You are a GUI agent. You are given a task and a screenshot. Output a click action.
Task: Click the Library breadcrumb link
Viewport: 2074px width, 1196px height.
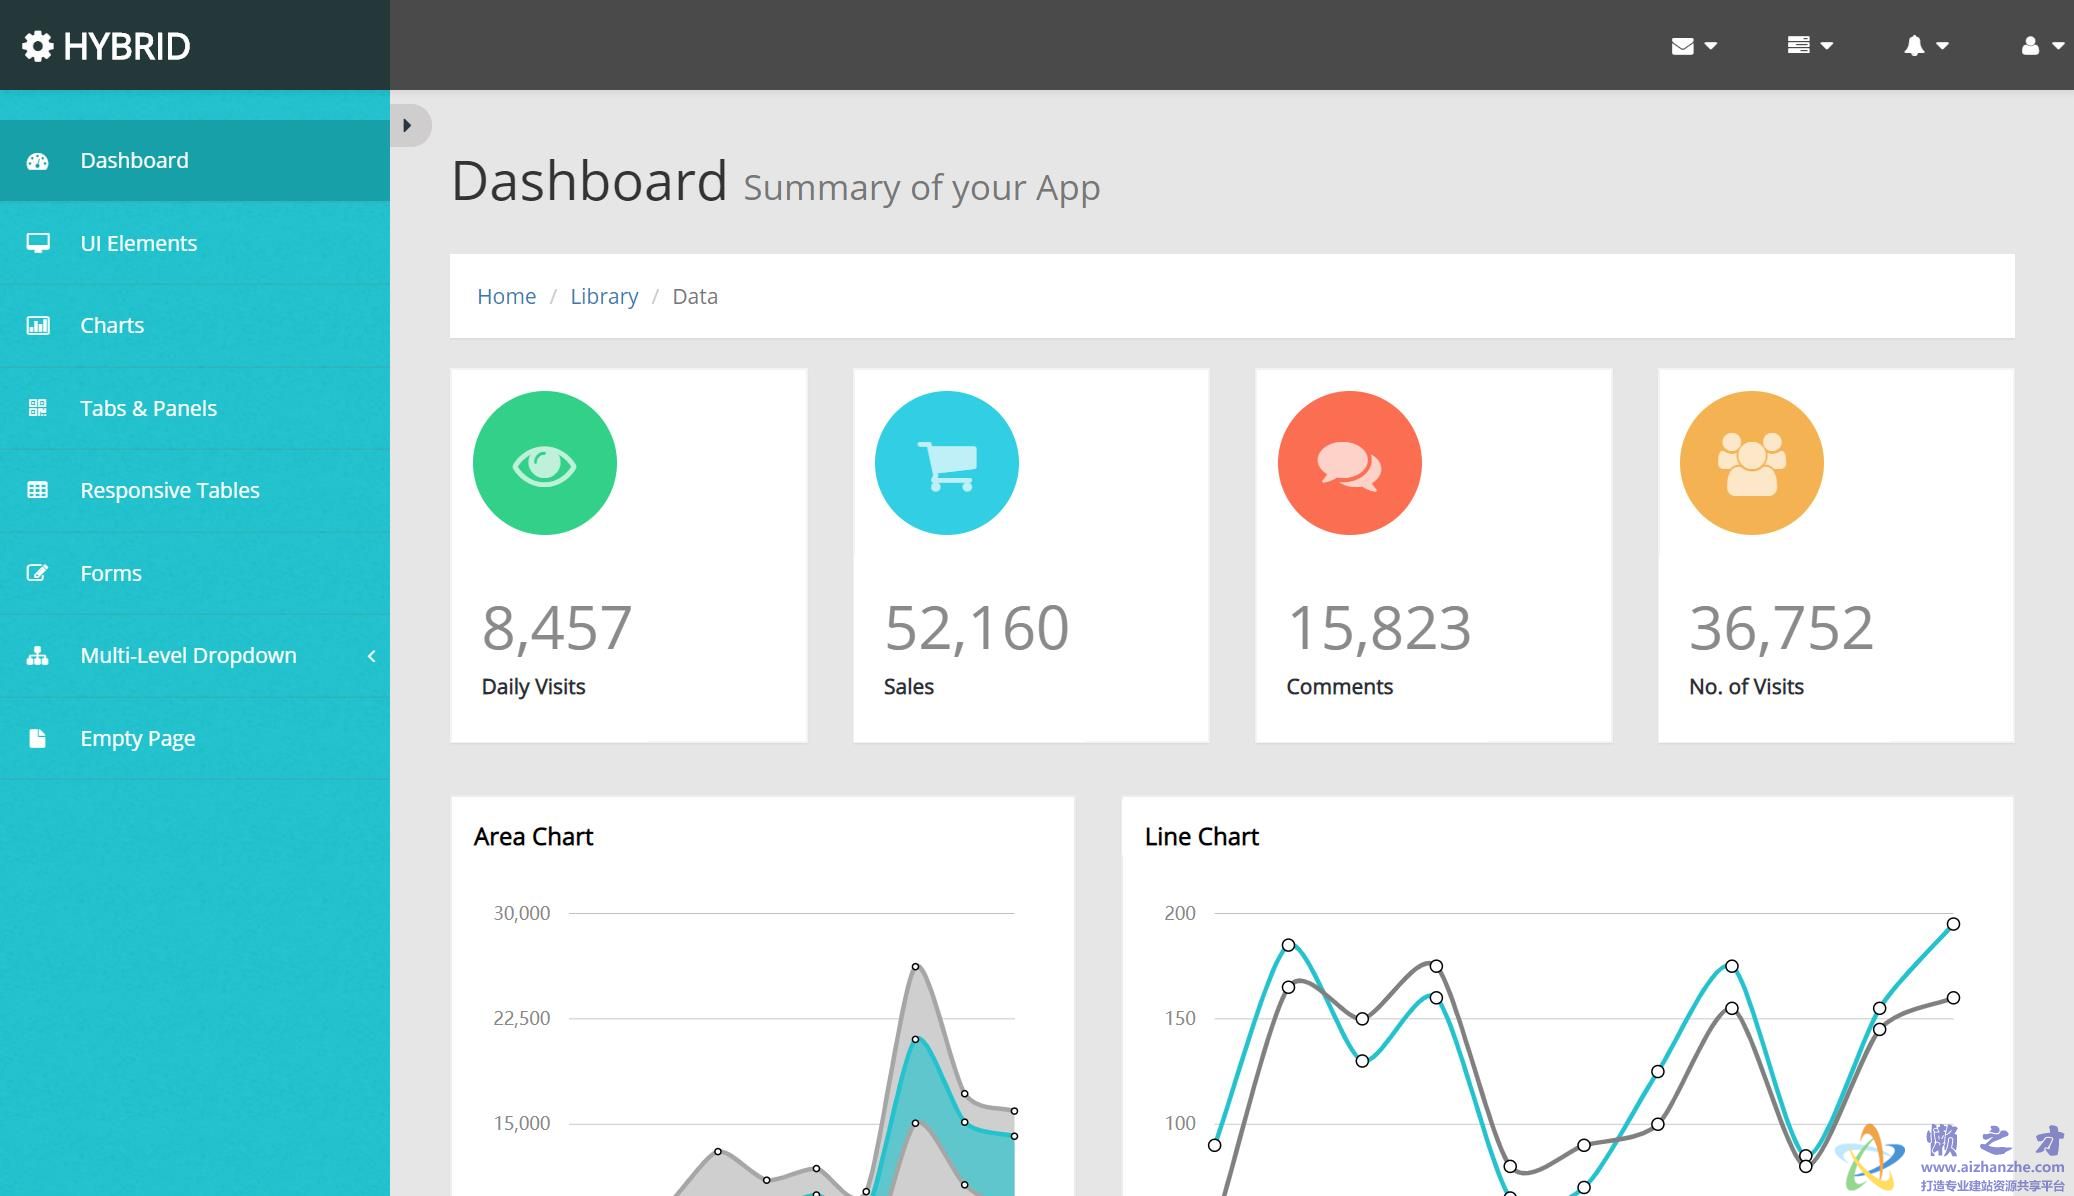point(604,296)
